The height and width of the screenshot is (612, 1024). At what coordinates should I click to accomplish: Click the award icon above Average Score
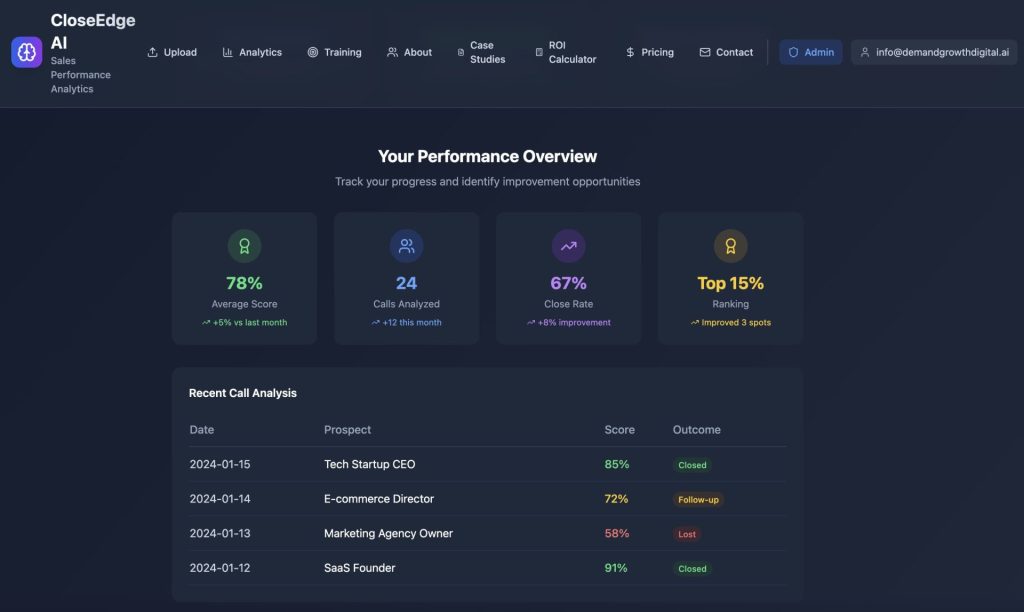pyautogui.click(x=244, y=246)
